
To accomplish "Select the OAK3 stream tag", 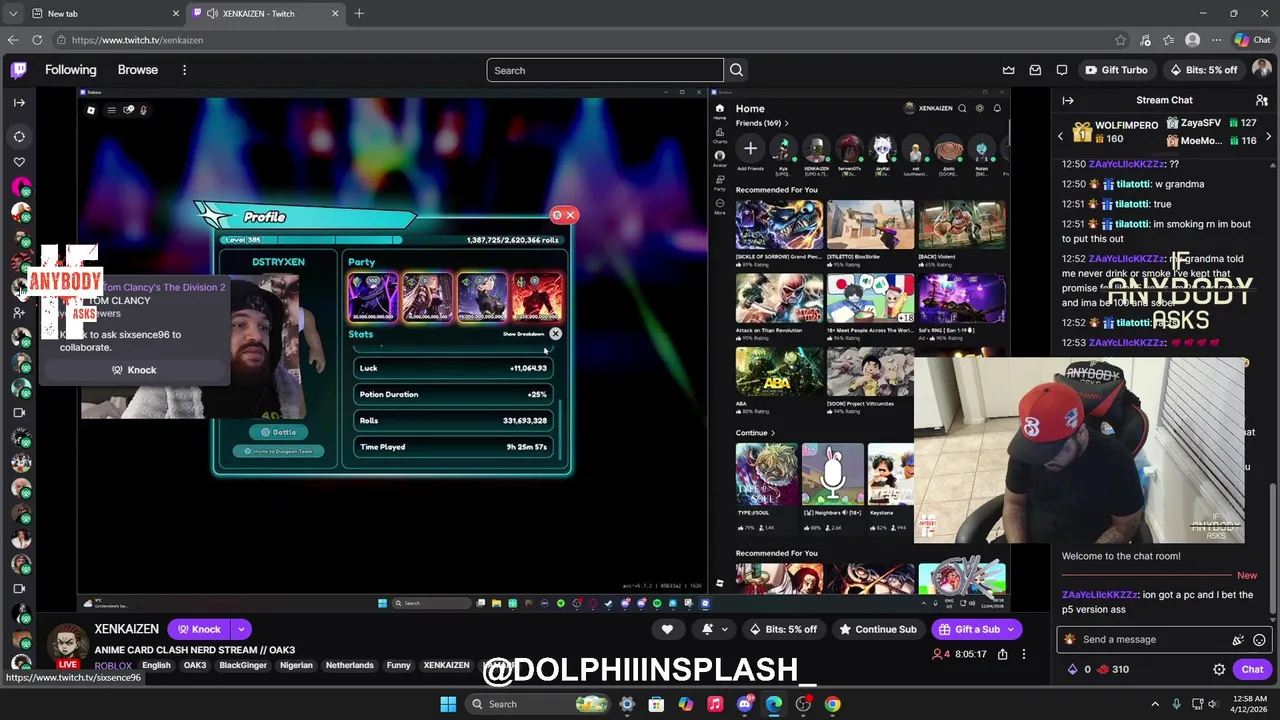I will tap(195, 666).
